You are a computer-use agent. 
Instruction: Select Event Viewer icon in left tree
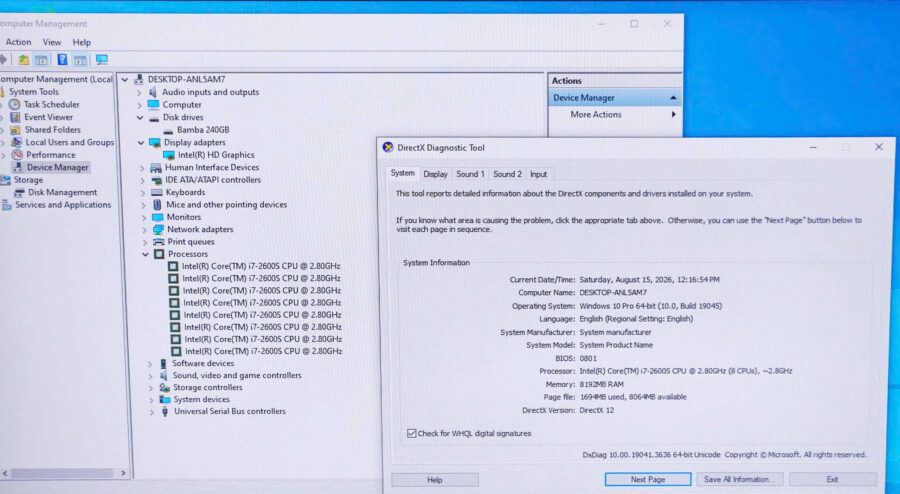point(15,117)
